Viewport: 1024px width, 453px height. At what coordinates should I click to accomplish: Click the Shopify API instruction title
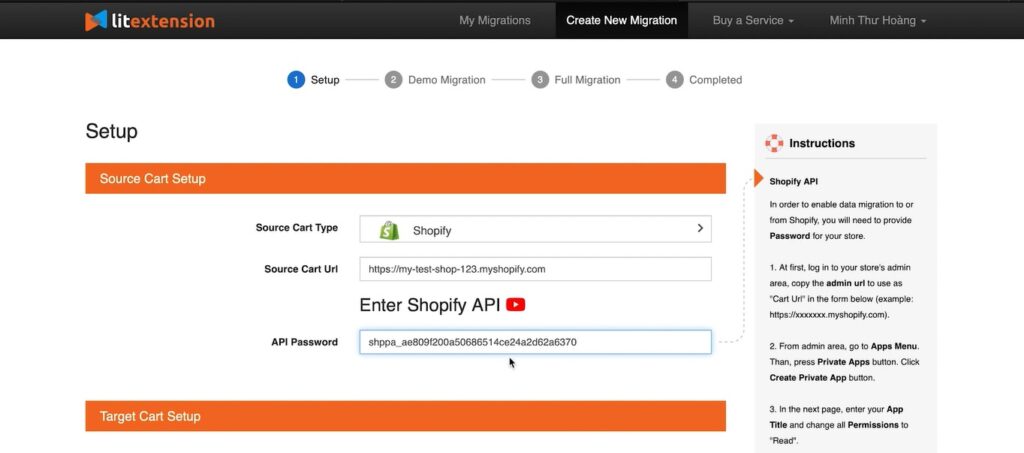793,181
